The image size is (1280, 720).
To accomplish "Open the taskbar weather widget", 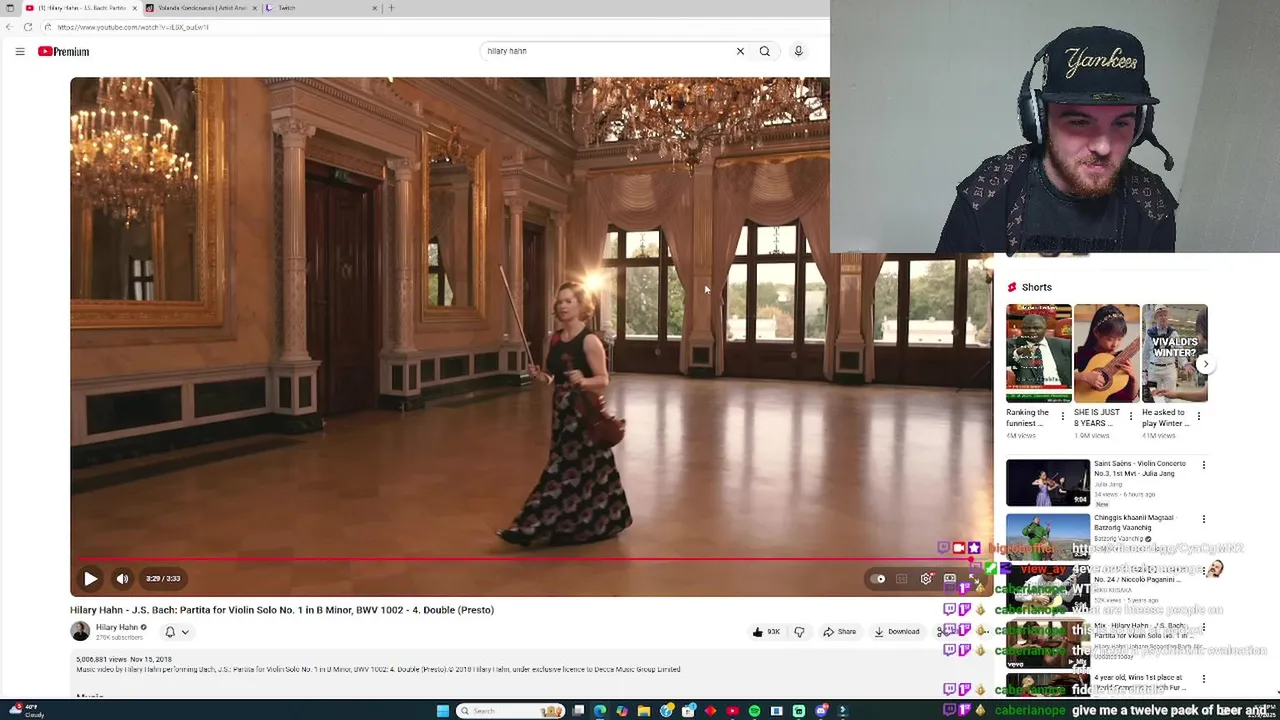I will [25, 711].
